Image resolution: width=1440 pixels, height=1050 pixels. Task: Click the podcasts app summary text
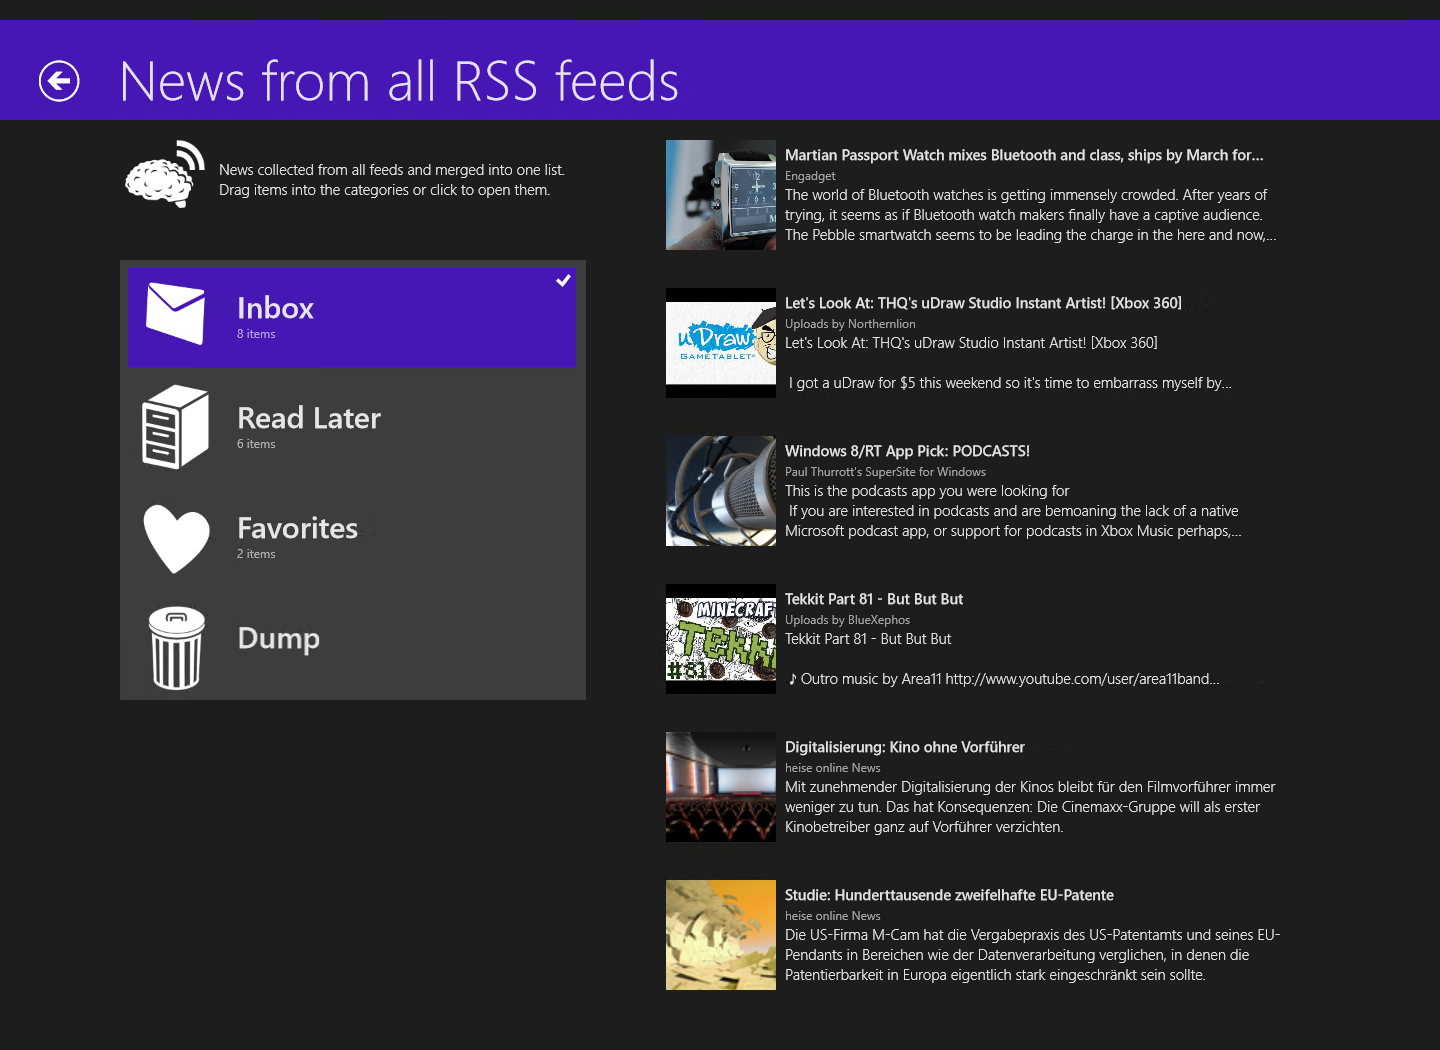point(1013,511)
